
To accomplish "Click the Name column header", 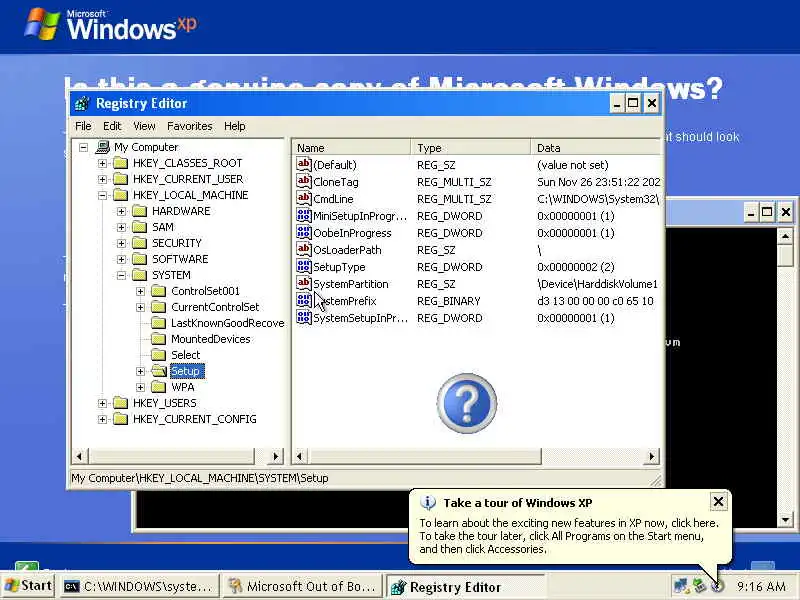I will 352,148.
